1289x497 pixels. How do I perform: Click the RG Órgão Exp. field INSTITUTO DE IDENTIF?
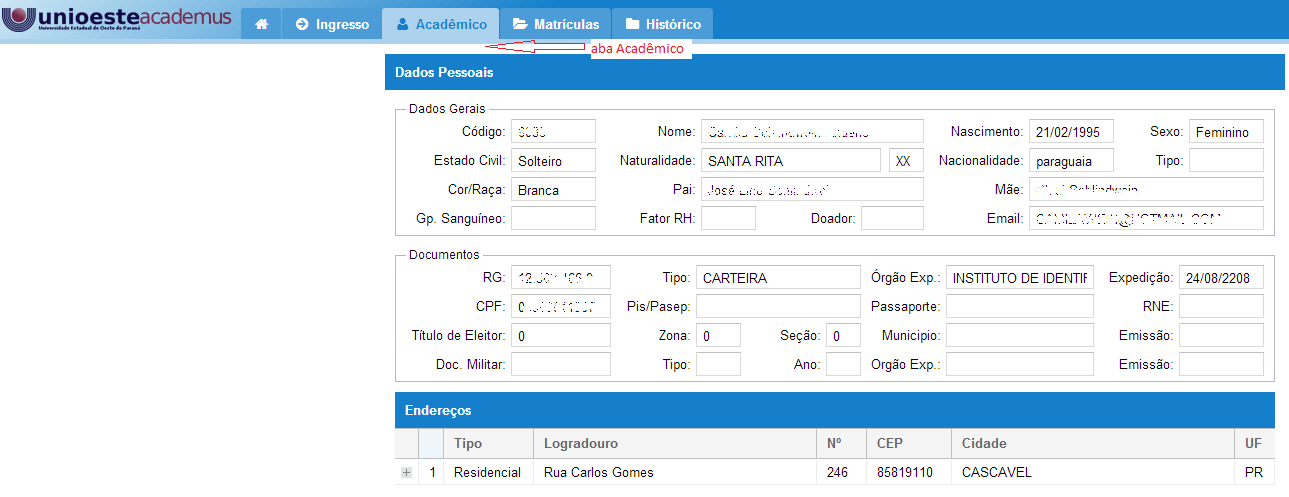click(1020, 278)
